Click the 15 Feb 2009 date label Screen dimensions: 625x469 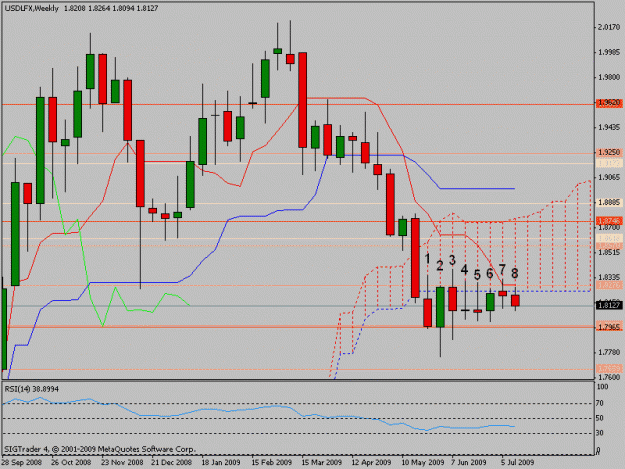[271, 462]
